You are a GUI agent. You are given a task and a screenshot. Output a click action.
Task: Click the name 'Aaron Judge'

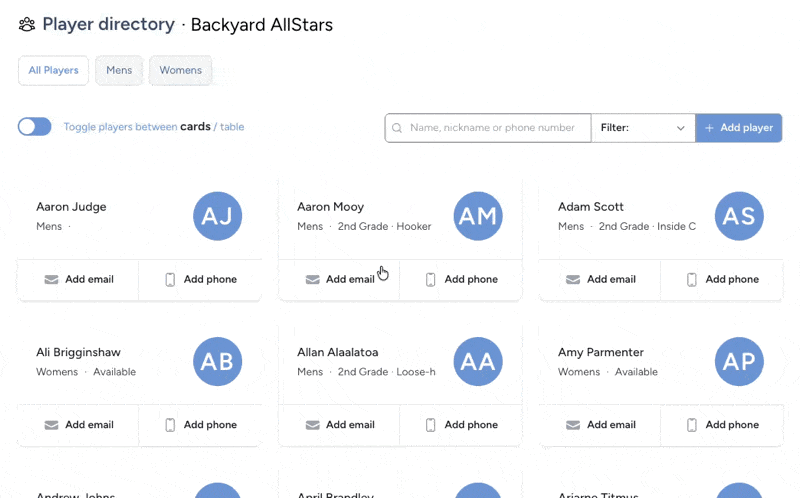71,207
